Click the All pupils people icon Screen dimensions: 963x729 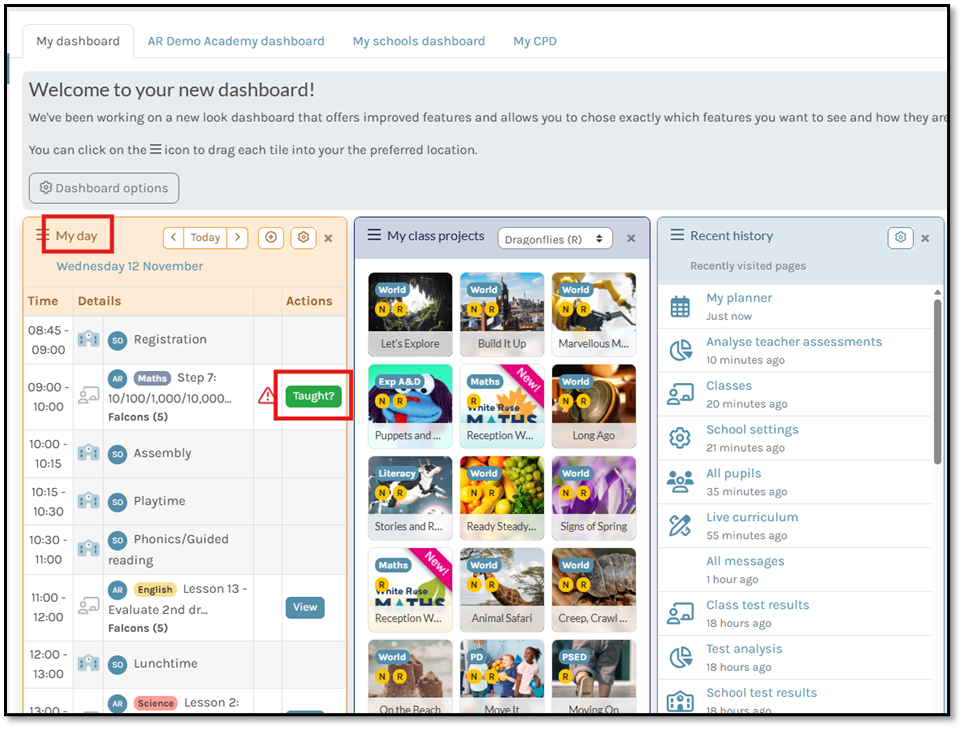[680, 482]
